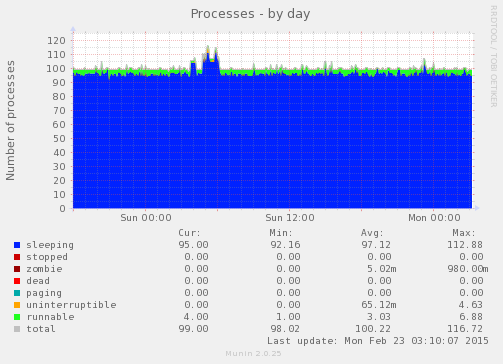Click the 'zombie' legend label
This screenshot has width=503, height=364.
click(44, 269)
